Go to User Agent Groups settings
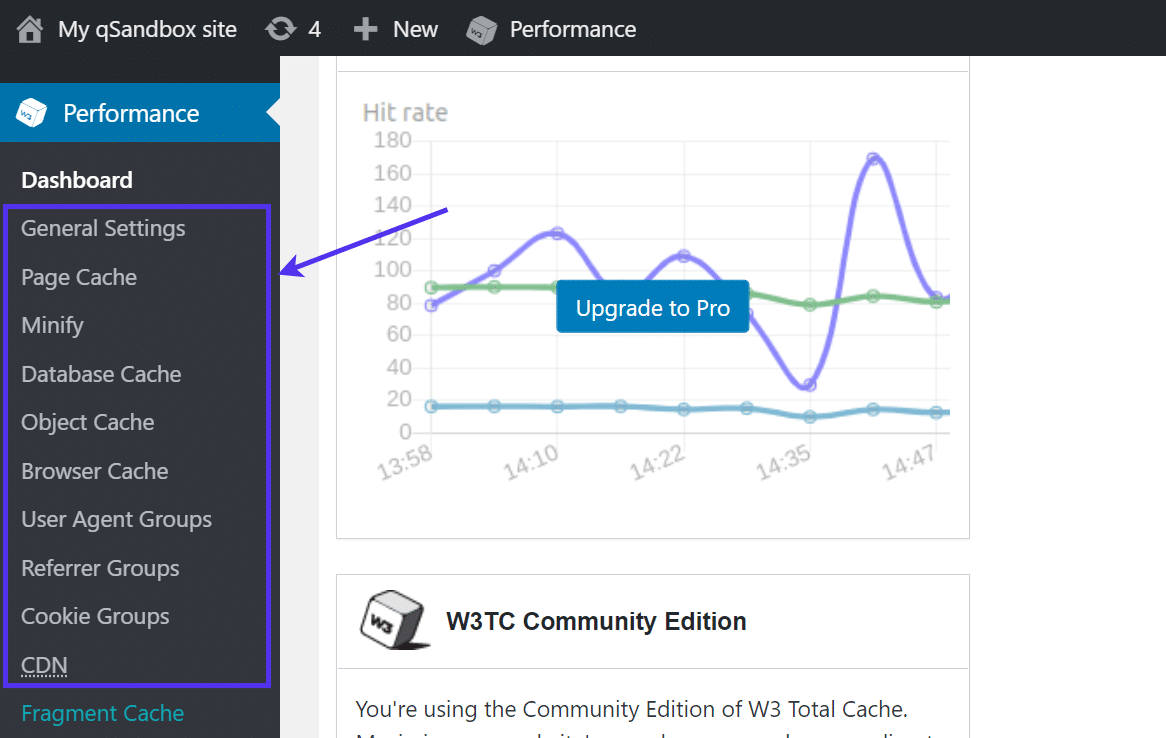Image resolution: width=1166 pixels, height=738 pixels. point(116,519)
